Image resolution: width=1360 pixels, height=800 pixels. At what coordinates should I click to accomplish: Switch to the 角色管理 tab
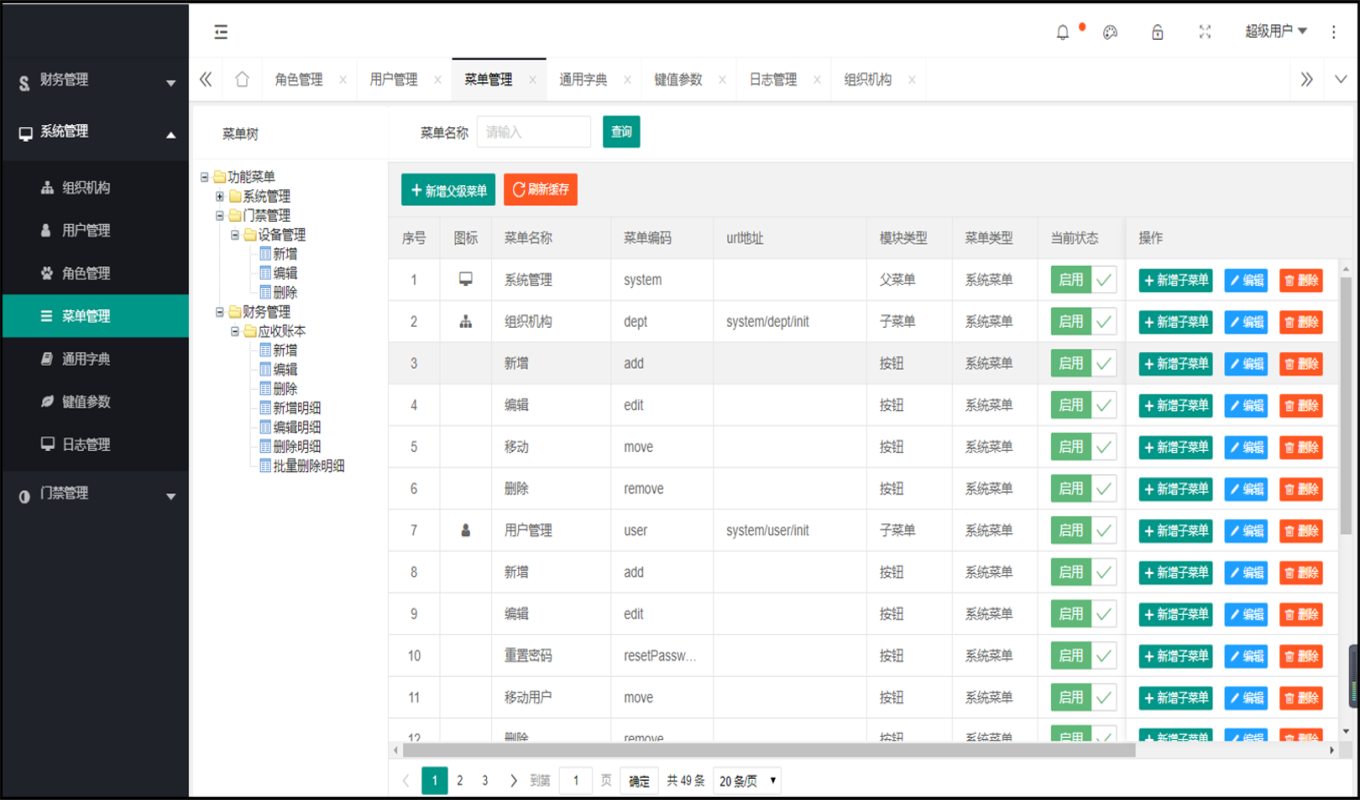point(298,79)
